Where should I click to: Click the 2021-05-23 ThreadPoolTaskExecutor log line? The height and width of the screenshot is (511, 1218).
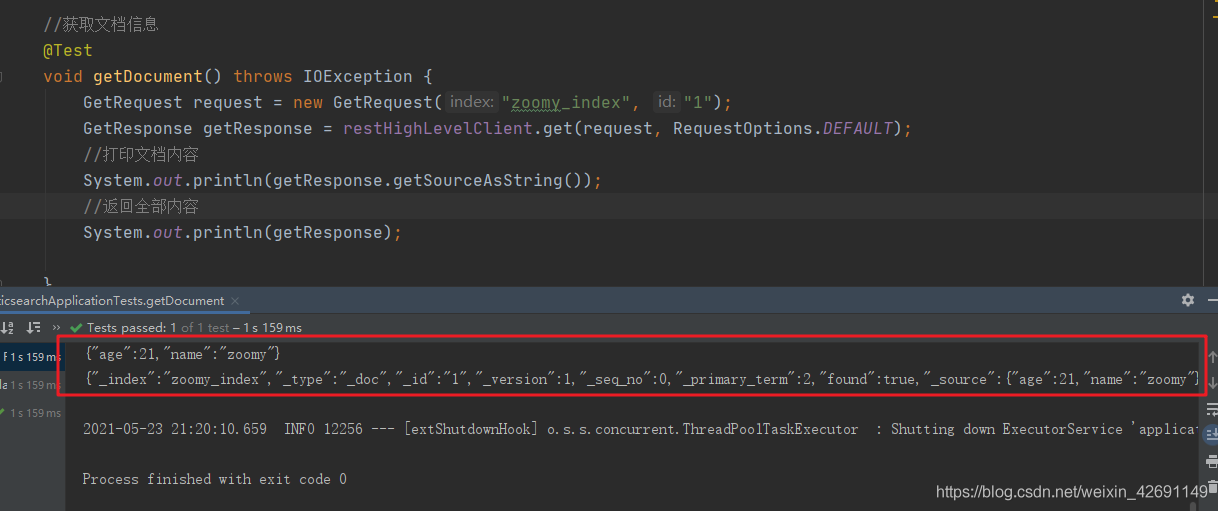point(642,429)
